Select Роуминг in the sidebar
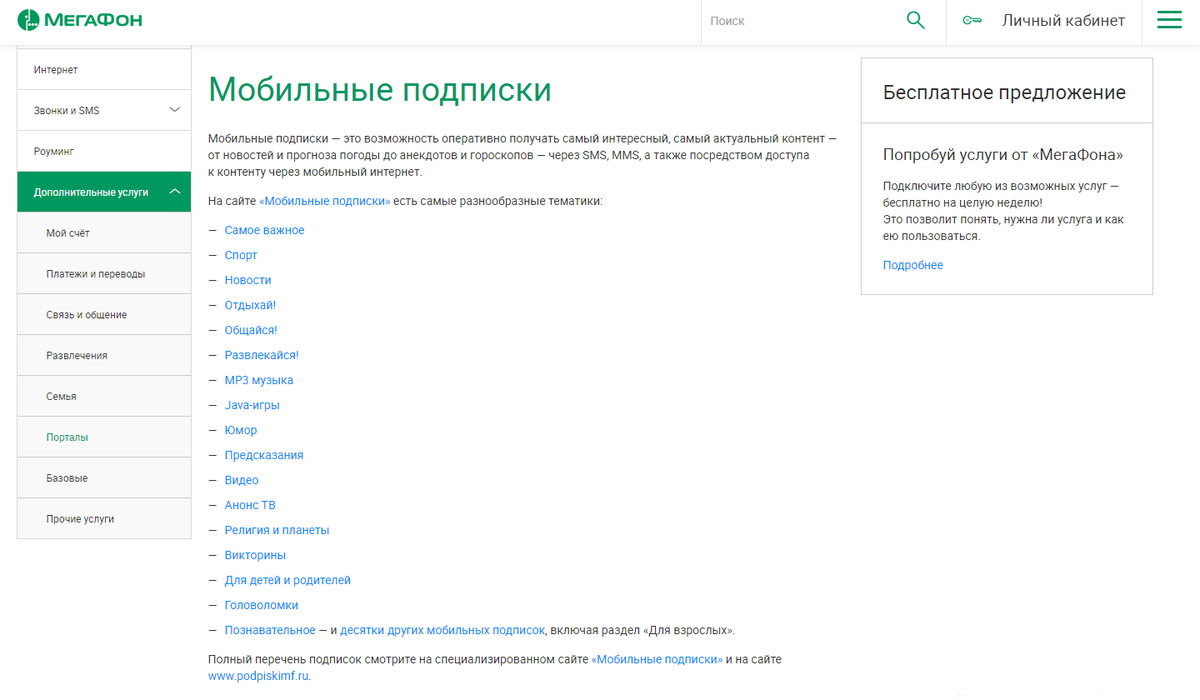This screenshot has width=1200, height=700. pyautogui.click(x=104, y=152)
